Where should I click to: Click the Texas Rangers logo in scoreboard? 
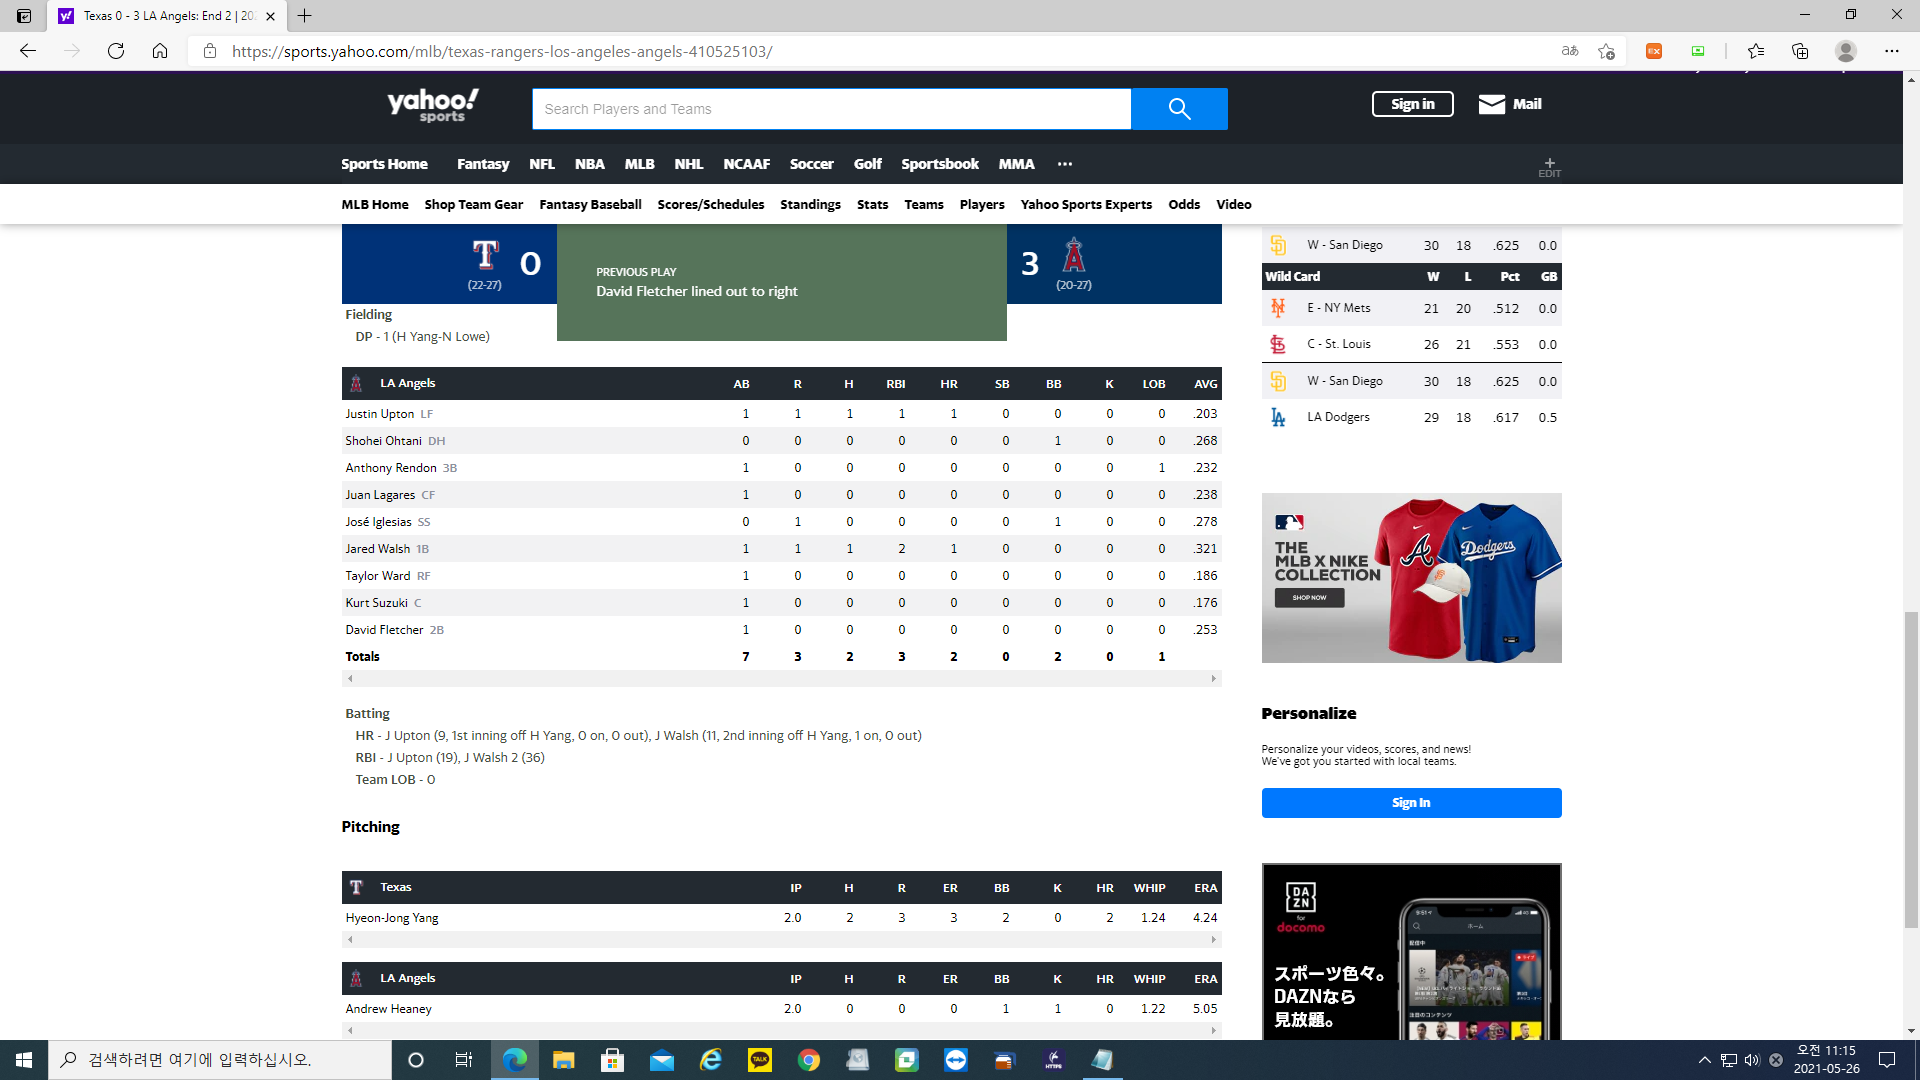coord(485,255)
